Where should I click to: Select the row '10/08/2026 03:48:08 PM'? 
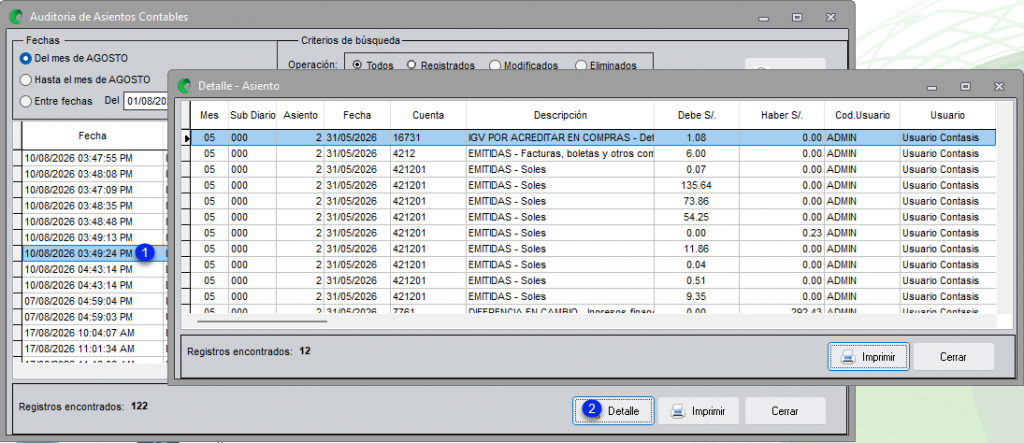click(x=93, y=174)
